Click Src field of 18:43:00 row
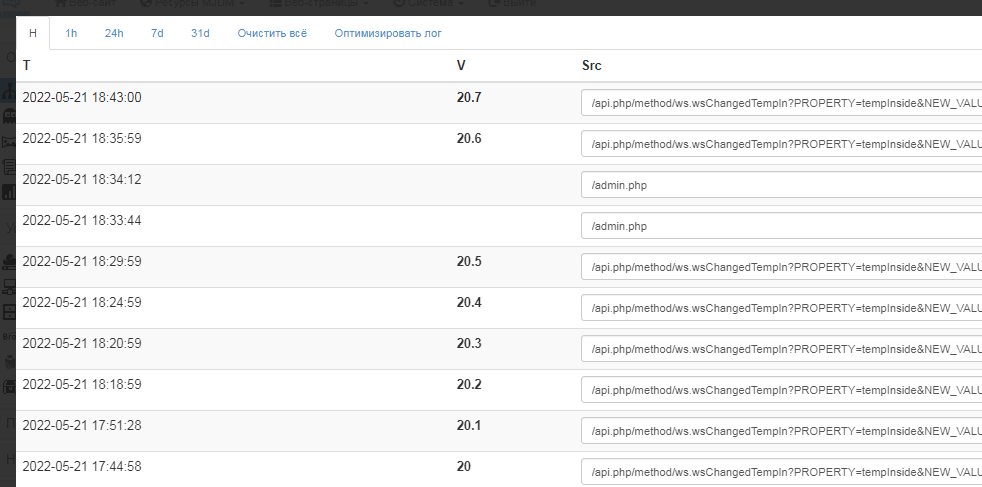This screenshot has height=487, width=982. (780, 103)
